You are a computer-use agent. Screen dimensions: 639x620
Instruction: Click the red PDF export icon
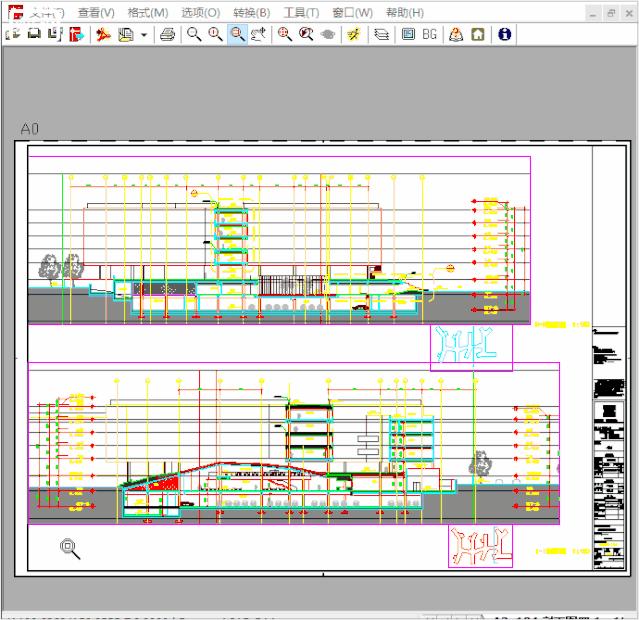103,34
